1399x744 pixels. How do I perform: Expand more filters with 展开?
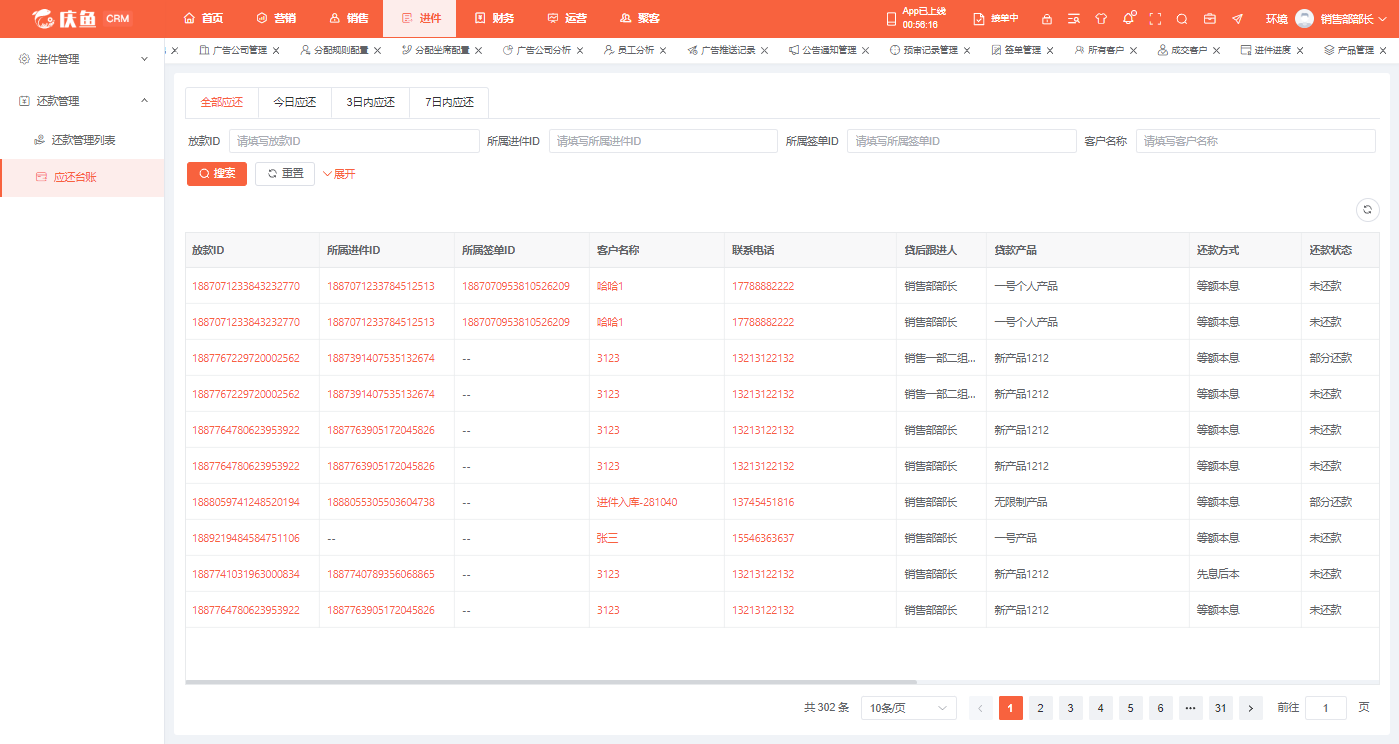pos(339,174)
